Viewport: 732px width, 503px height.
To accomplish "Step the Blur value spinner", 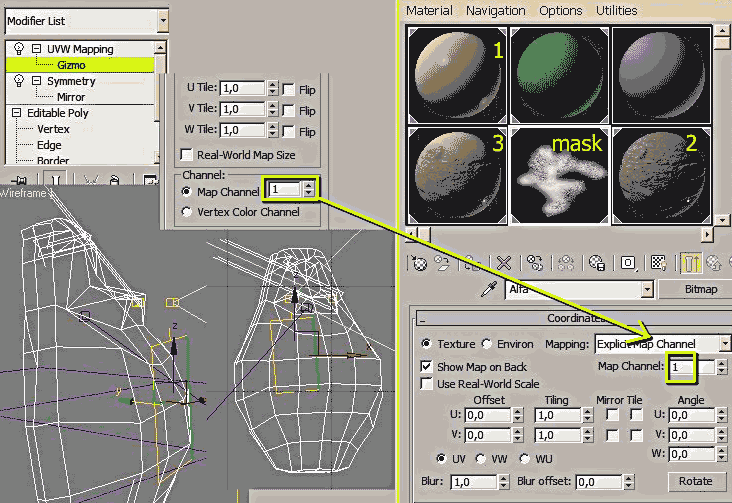I will (x=503, y=482).
